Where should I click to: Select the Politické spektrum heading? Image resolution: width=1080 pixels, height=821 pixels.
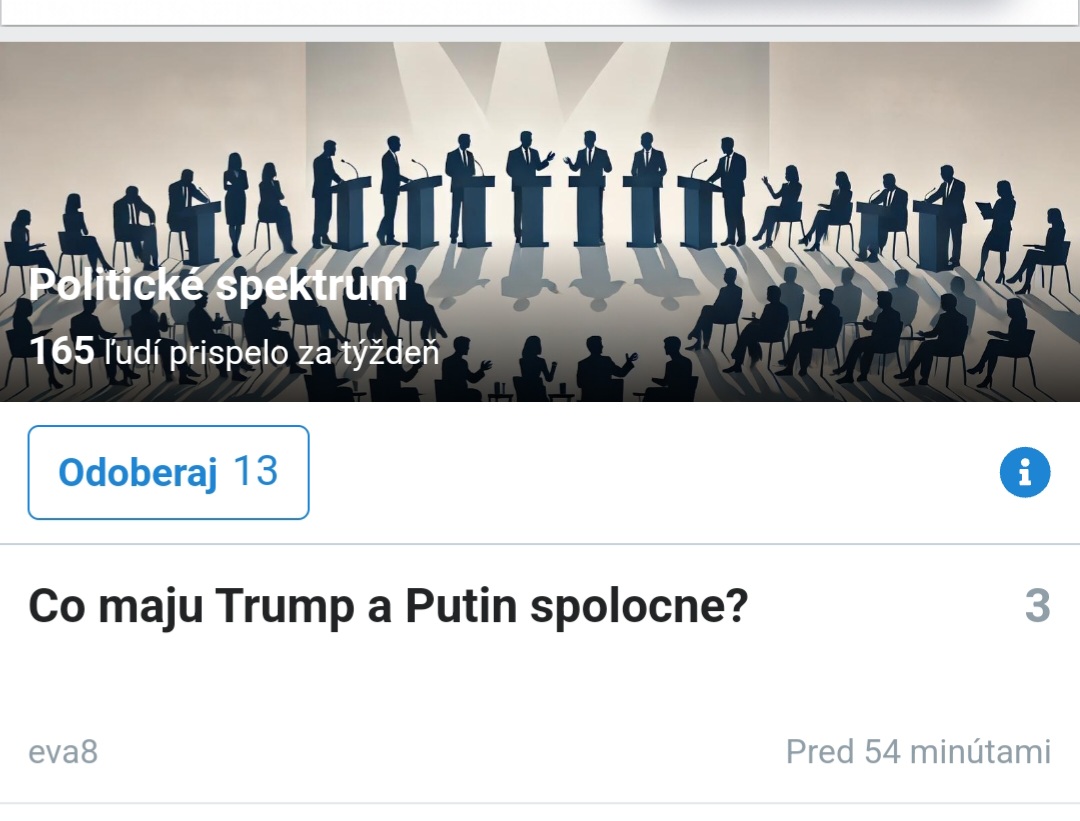coord(218,286)
